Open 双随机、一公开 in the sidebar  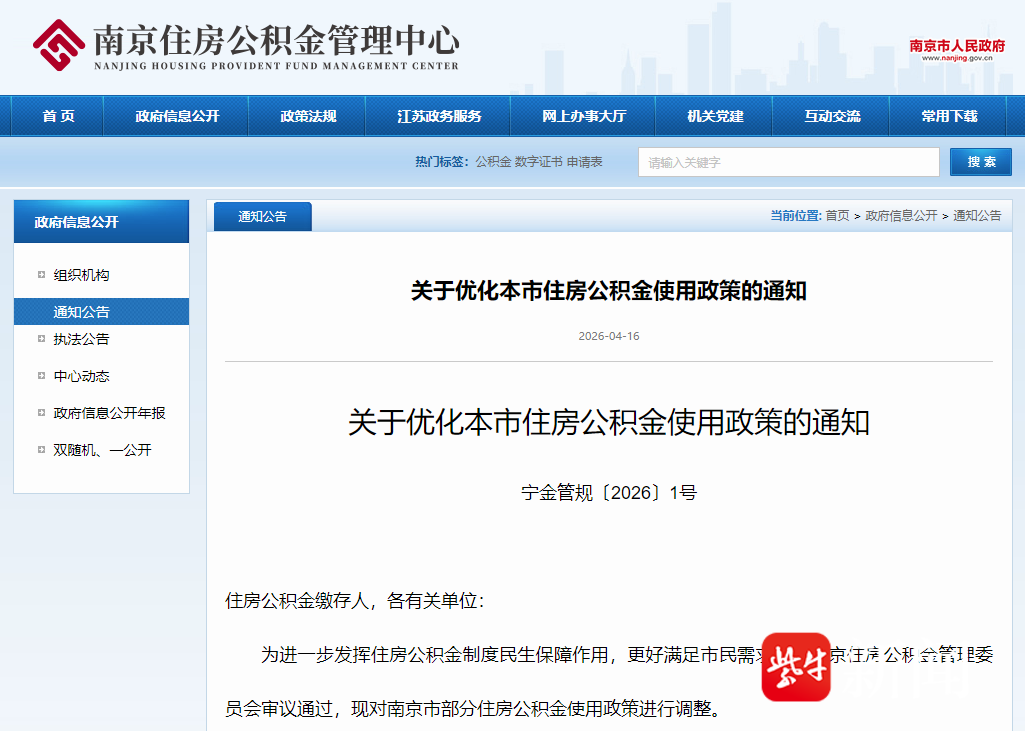click(102, 450)
